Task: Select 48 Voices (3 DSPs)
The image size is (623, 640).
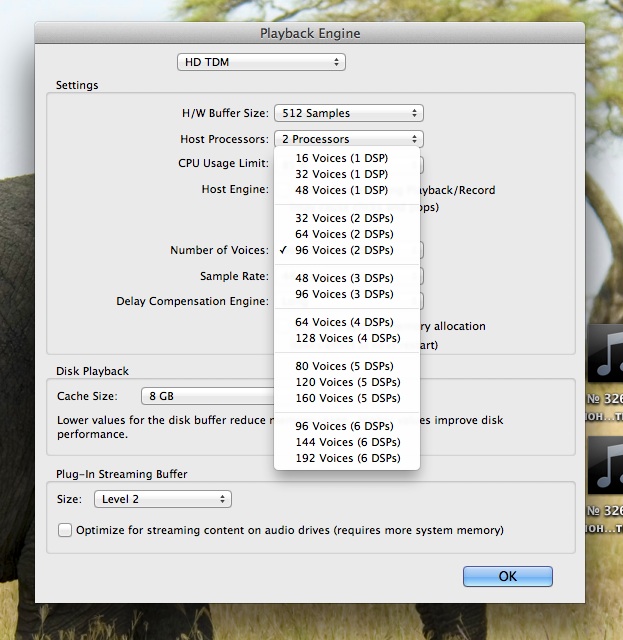Action: (x=347, y=278)
